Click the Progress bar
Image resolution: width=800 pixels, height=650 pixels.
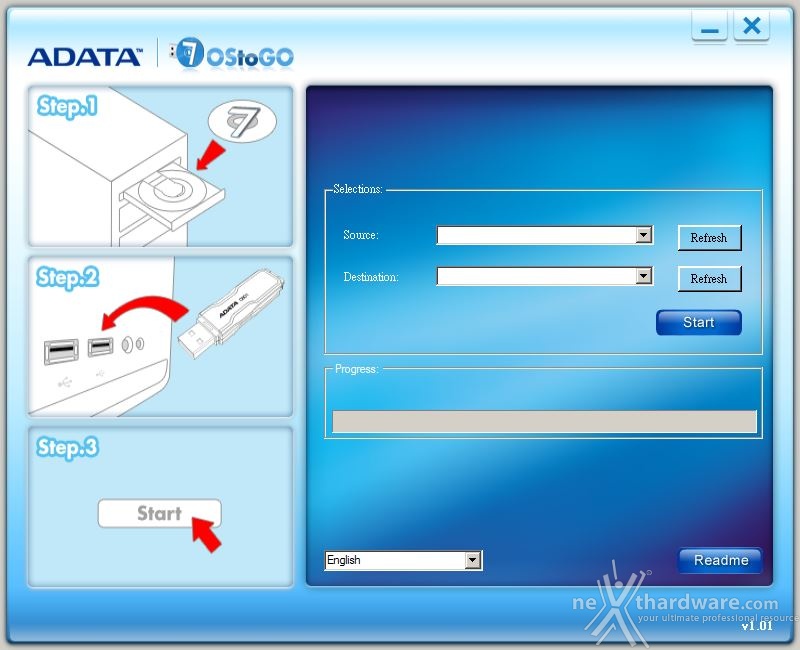pos(544,422)
